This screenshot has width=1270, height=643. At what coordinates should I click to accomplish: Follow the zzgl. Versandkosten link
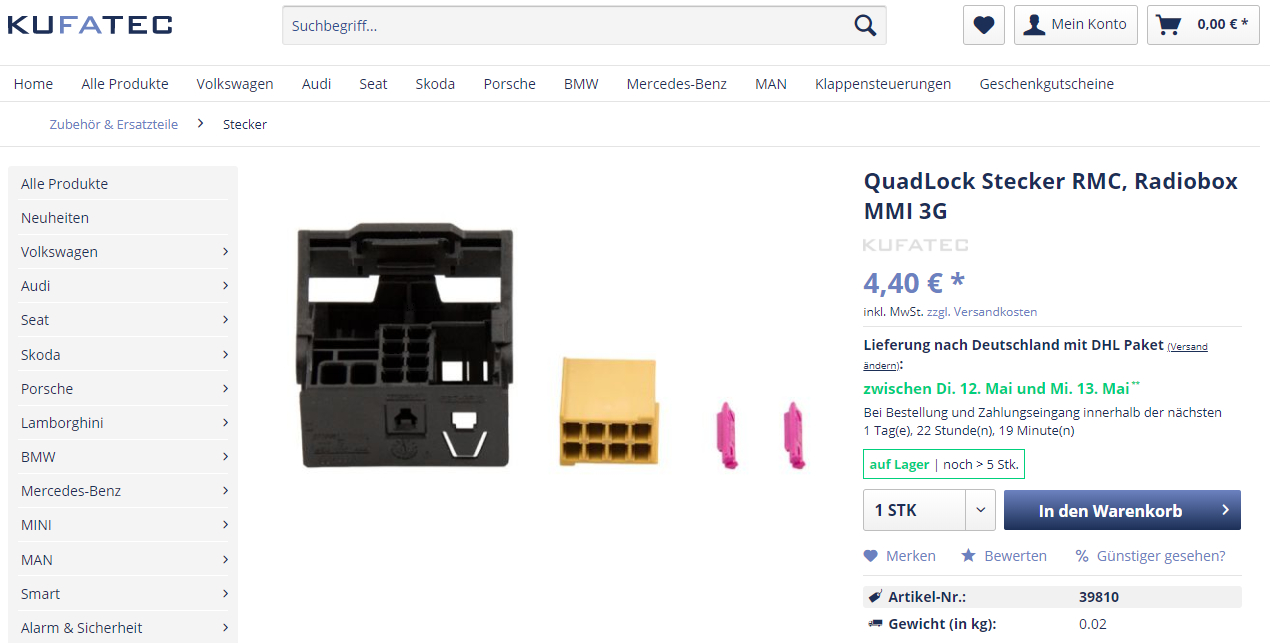coord(982,312)
